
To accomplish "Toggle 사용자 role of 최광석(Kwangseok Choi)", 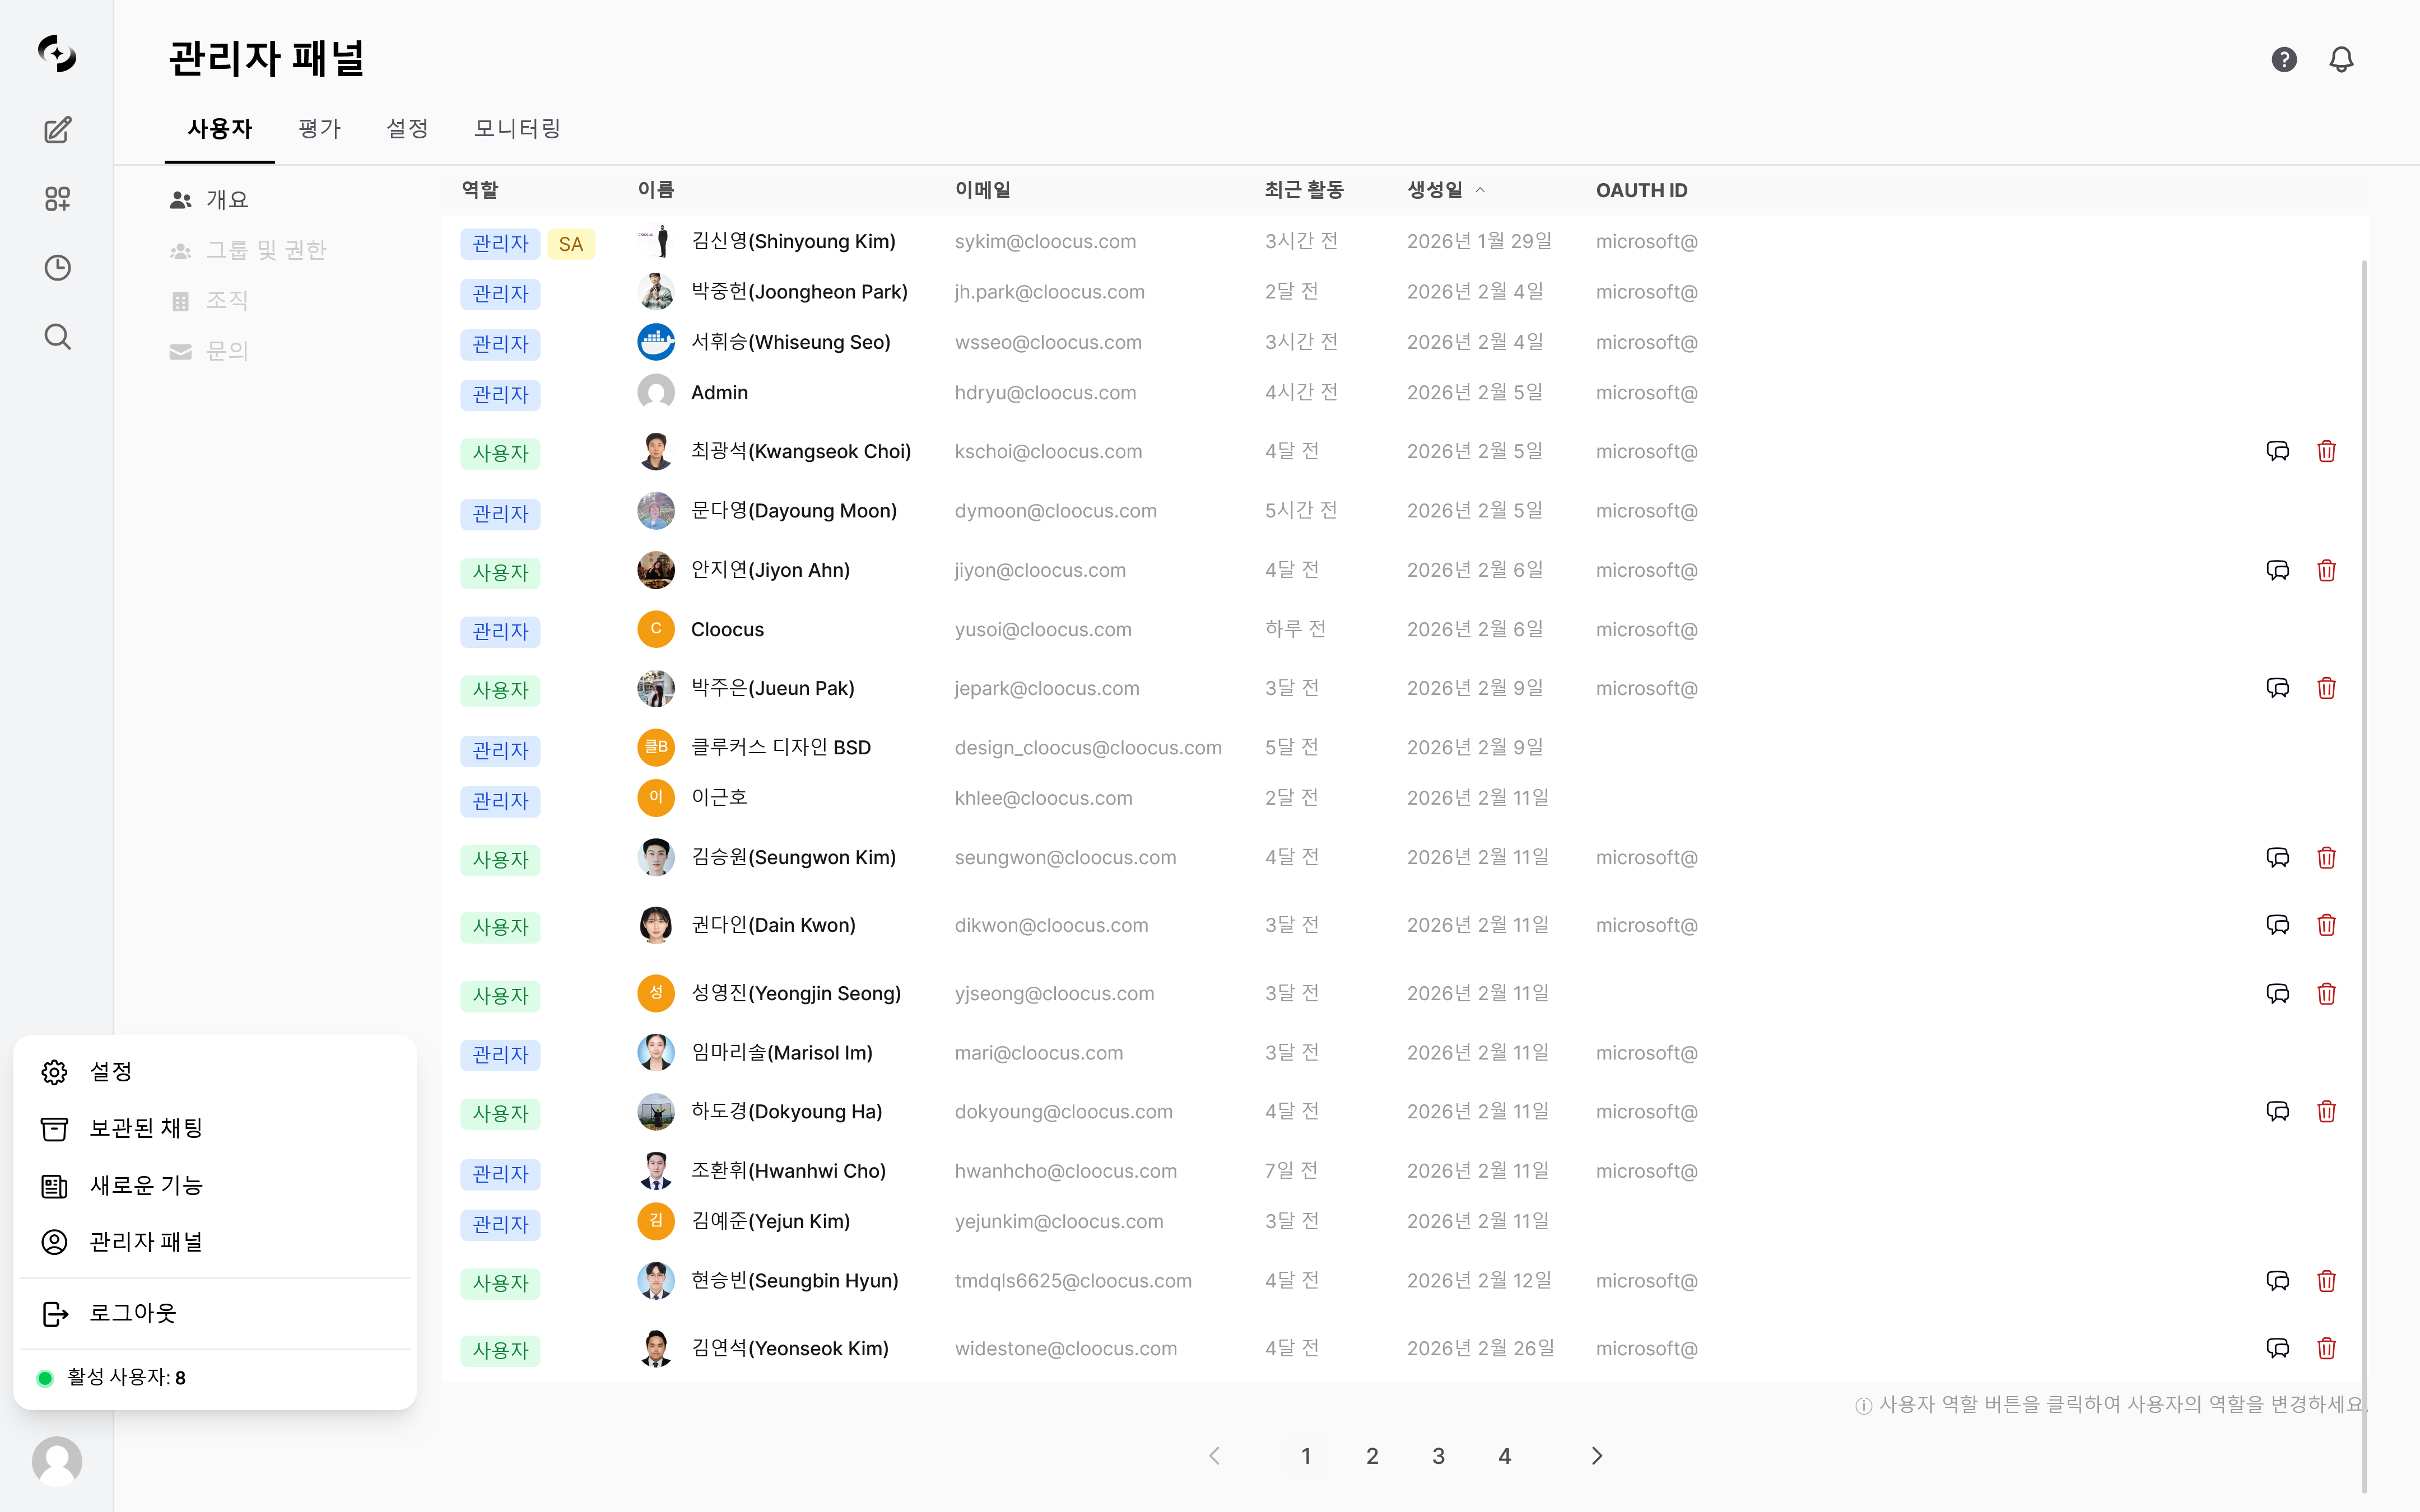I will click(500, 453).
